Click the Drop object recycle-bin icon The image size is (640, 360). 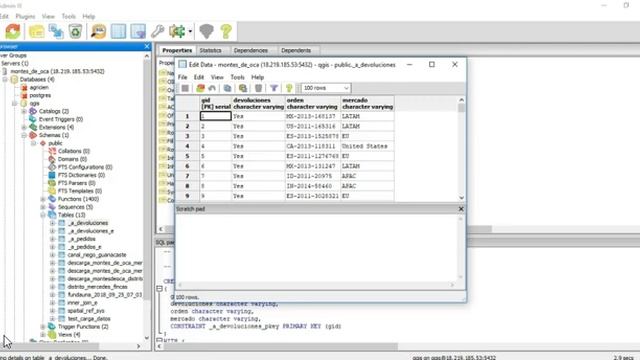click(76, 31)
